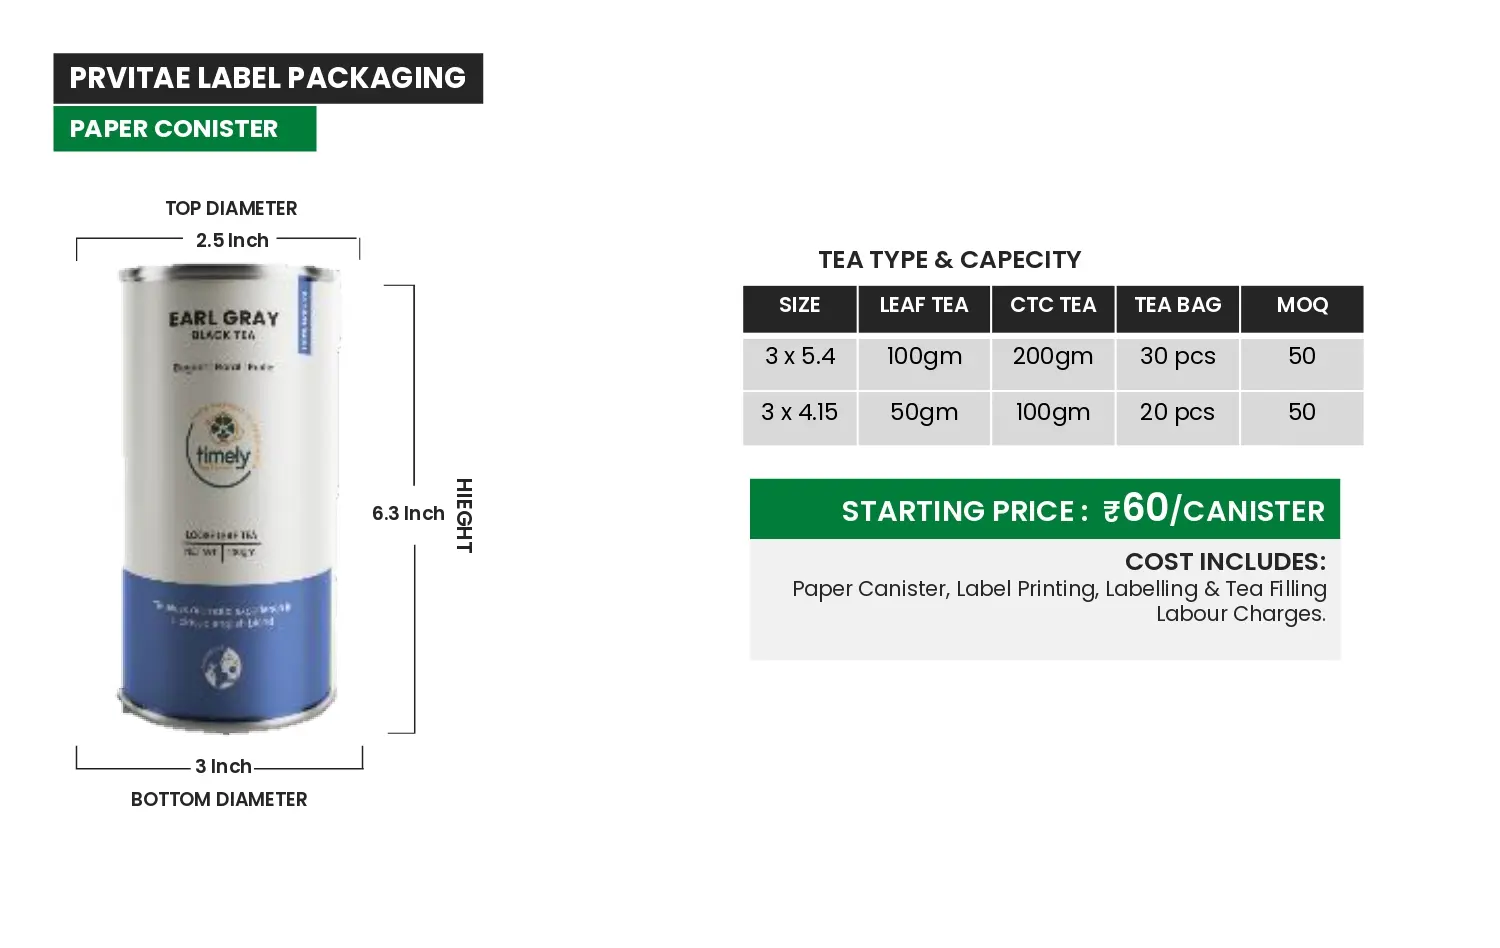Click the green PAPER CONISTER label
The image size is (1500, 948).
(x=185, y=129)
